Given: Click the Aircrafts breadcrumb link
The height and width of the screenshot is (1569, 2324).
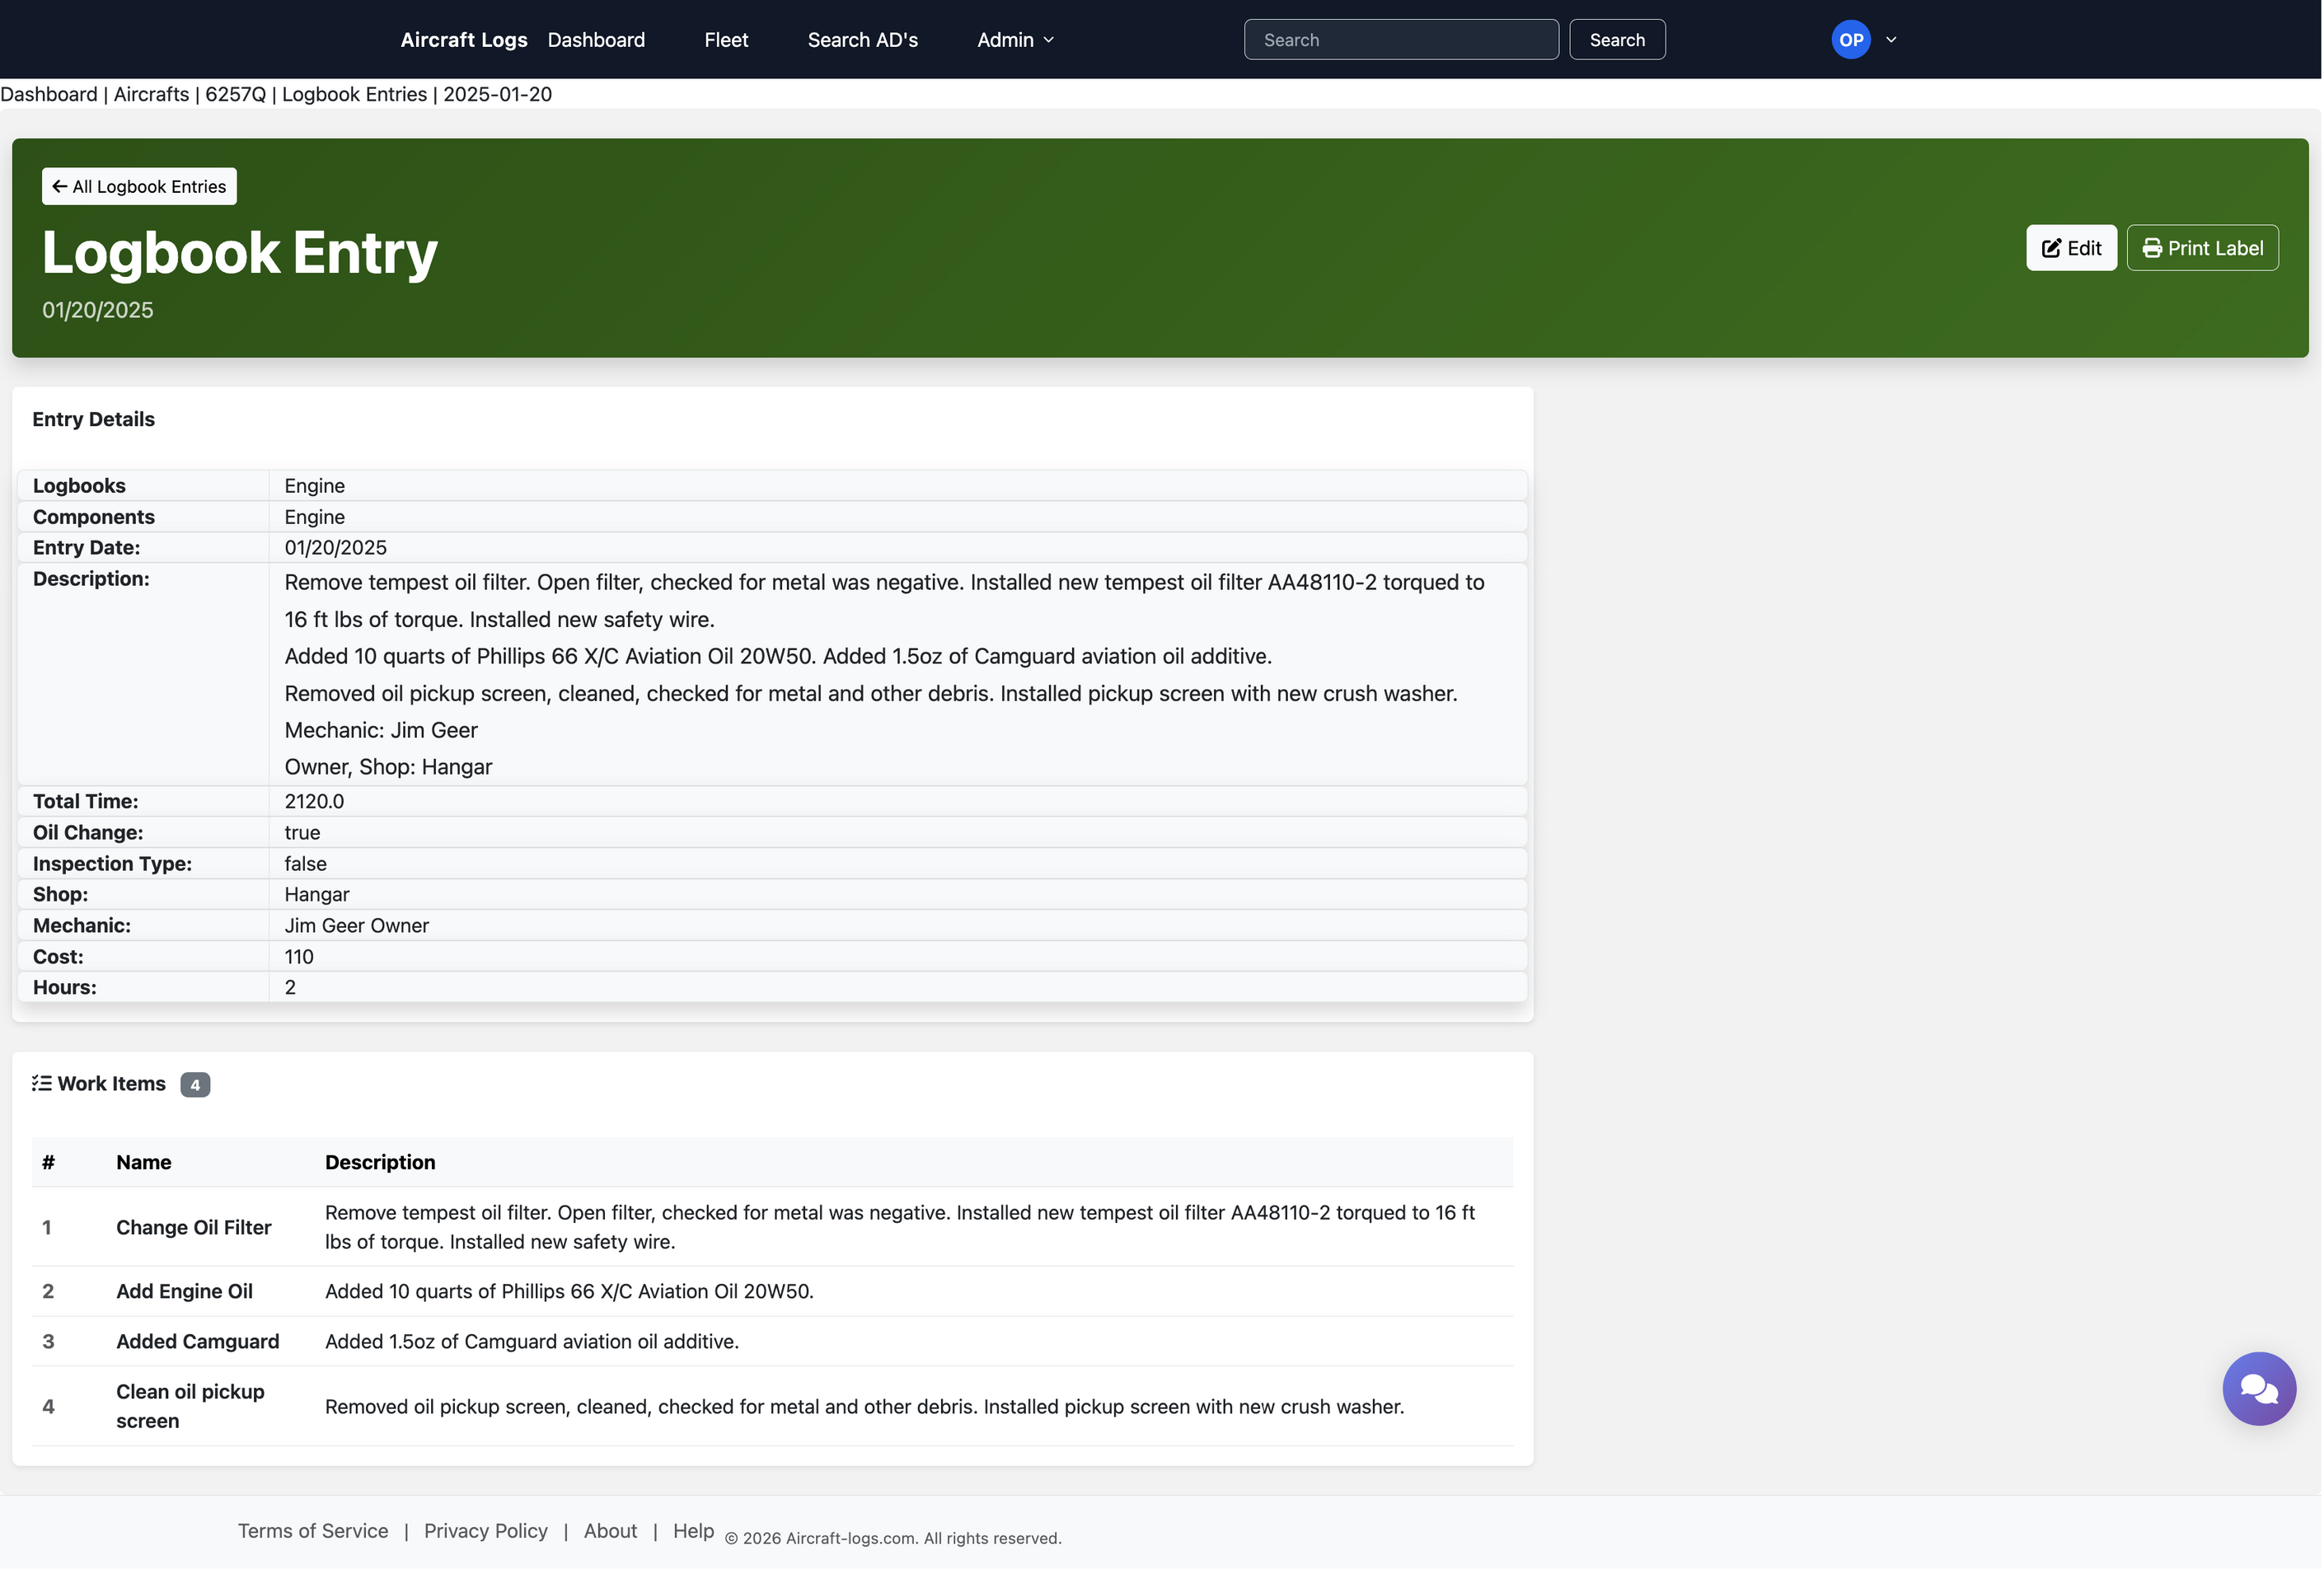Looking at the screenshot, I should (151, 94).
